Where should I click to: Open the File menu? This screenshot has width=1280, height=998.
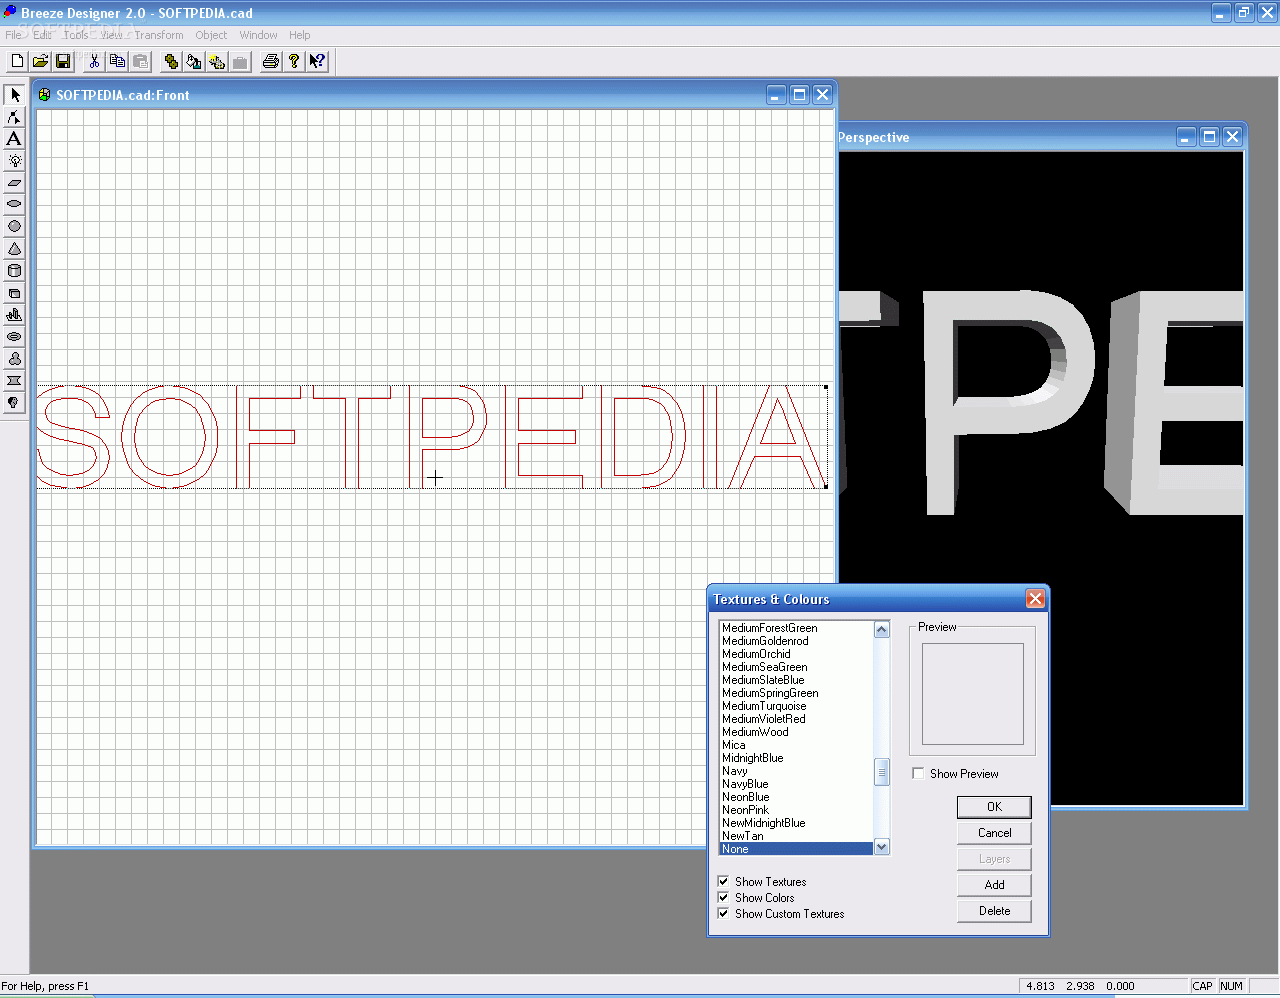coord(13,35)
